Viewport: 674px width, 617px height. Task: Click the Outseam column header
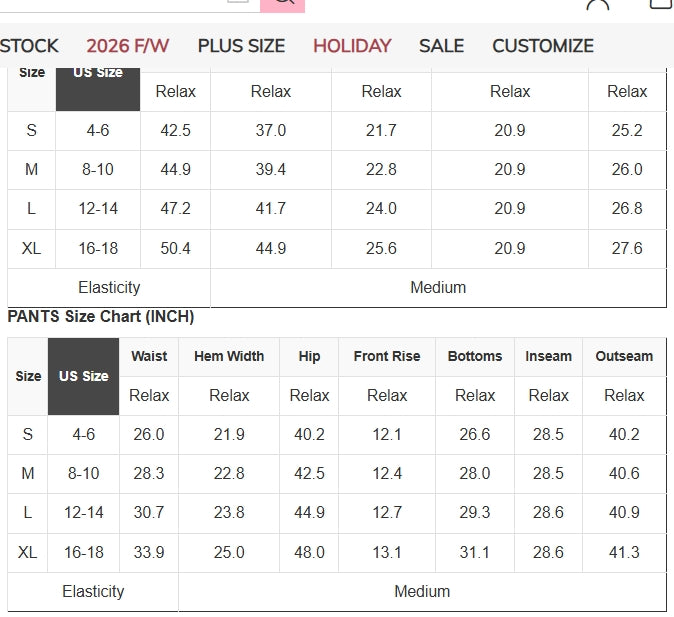624,356
